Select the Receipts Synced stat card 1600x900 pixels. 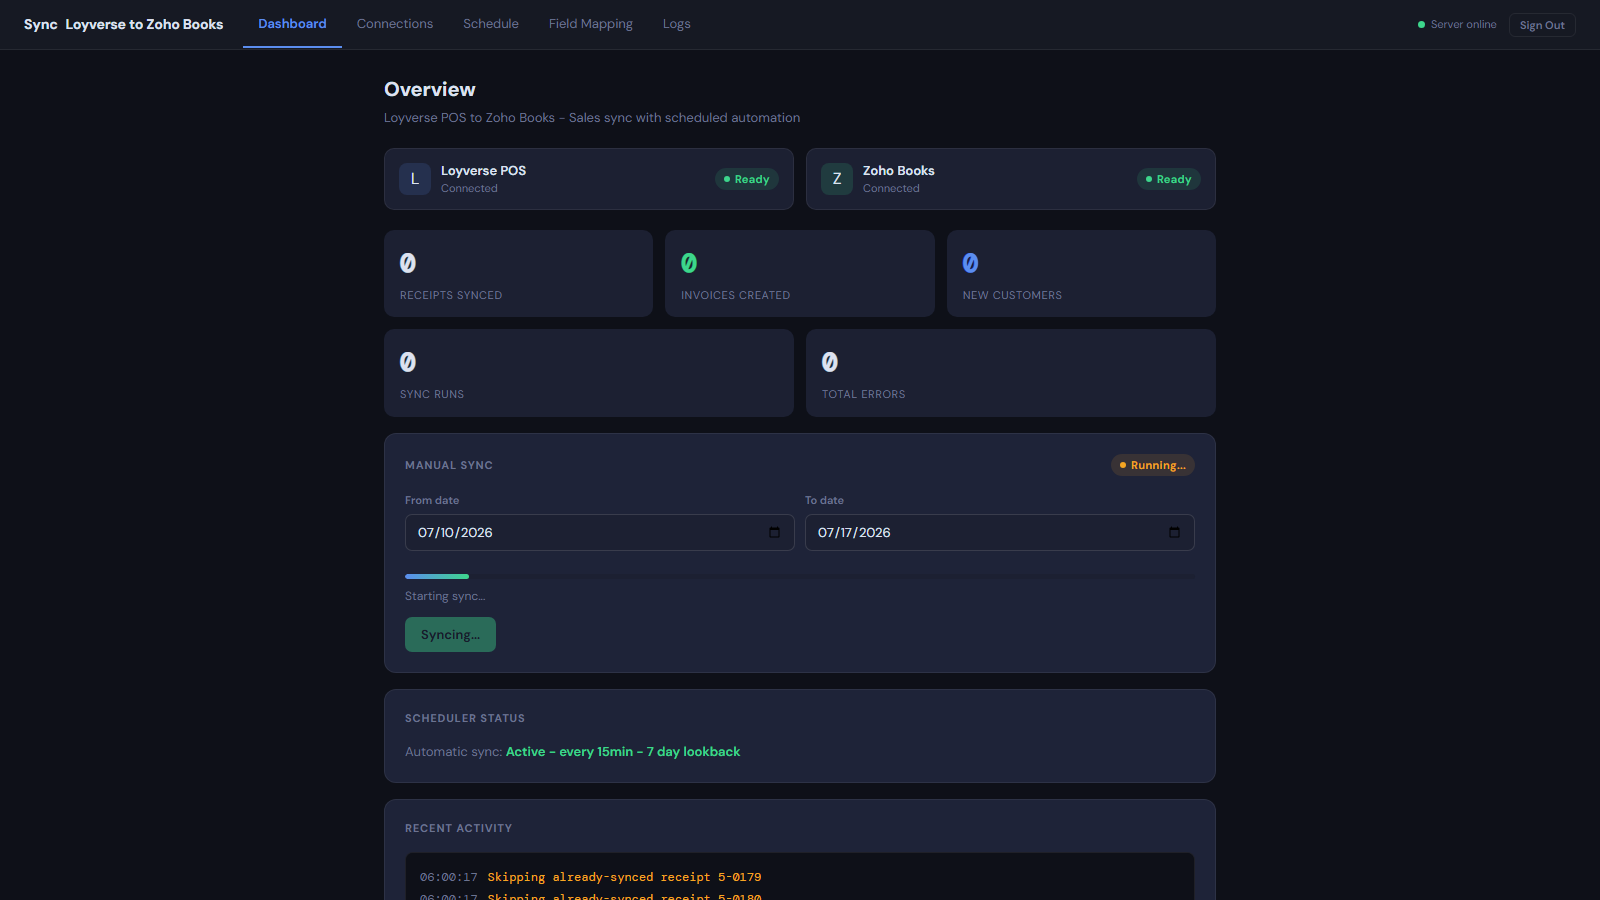pos(518,274)
